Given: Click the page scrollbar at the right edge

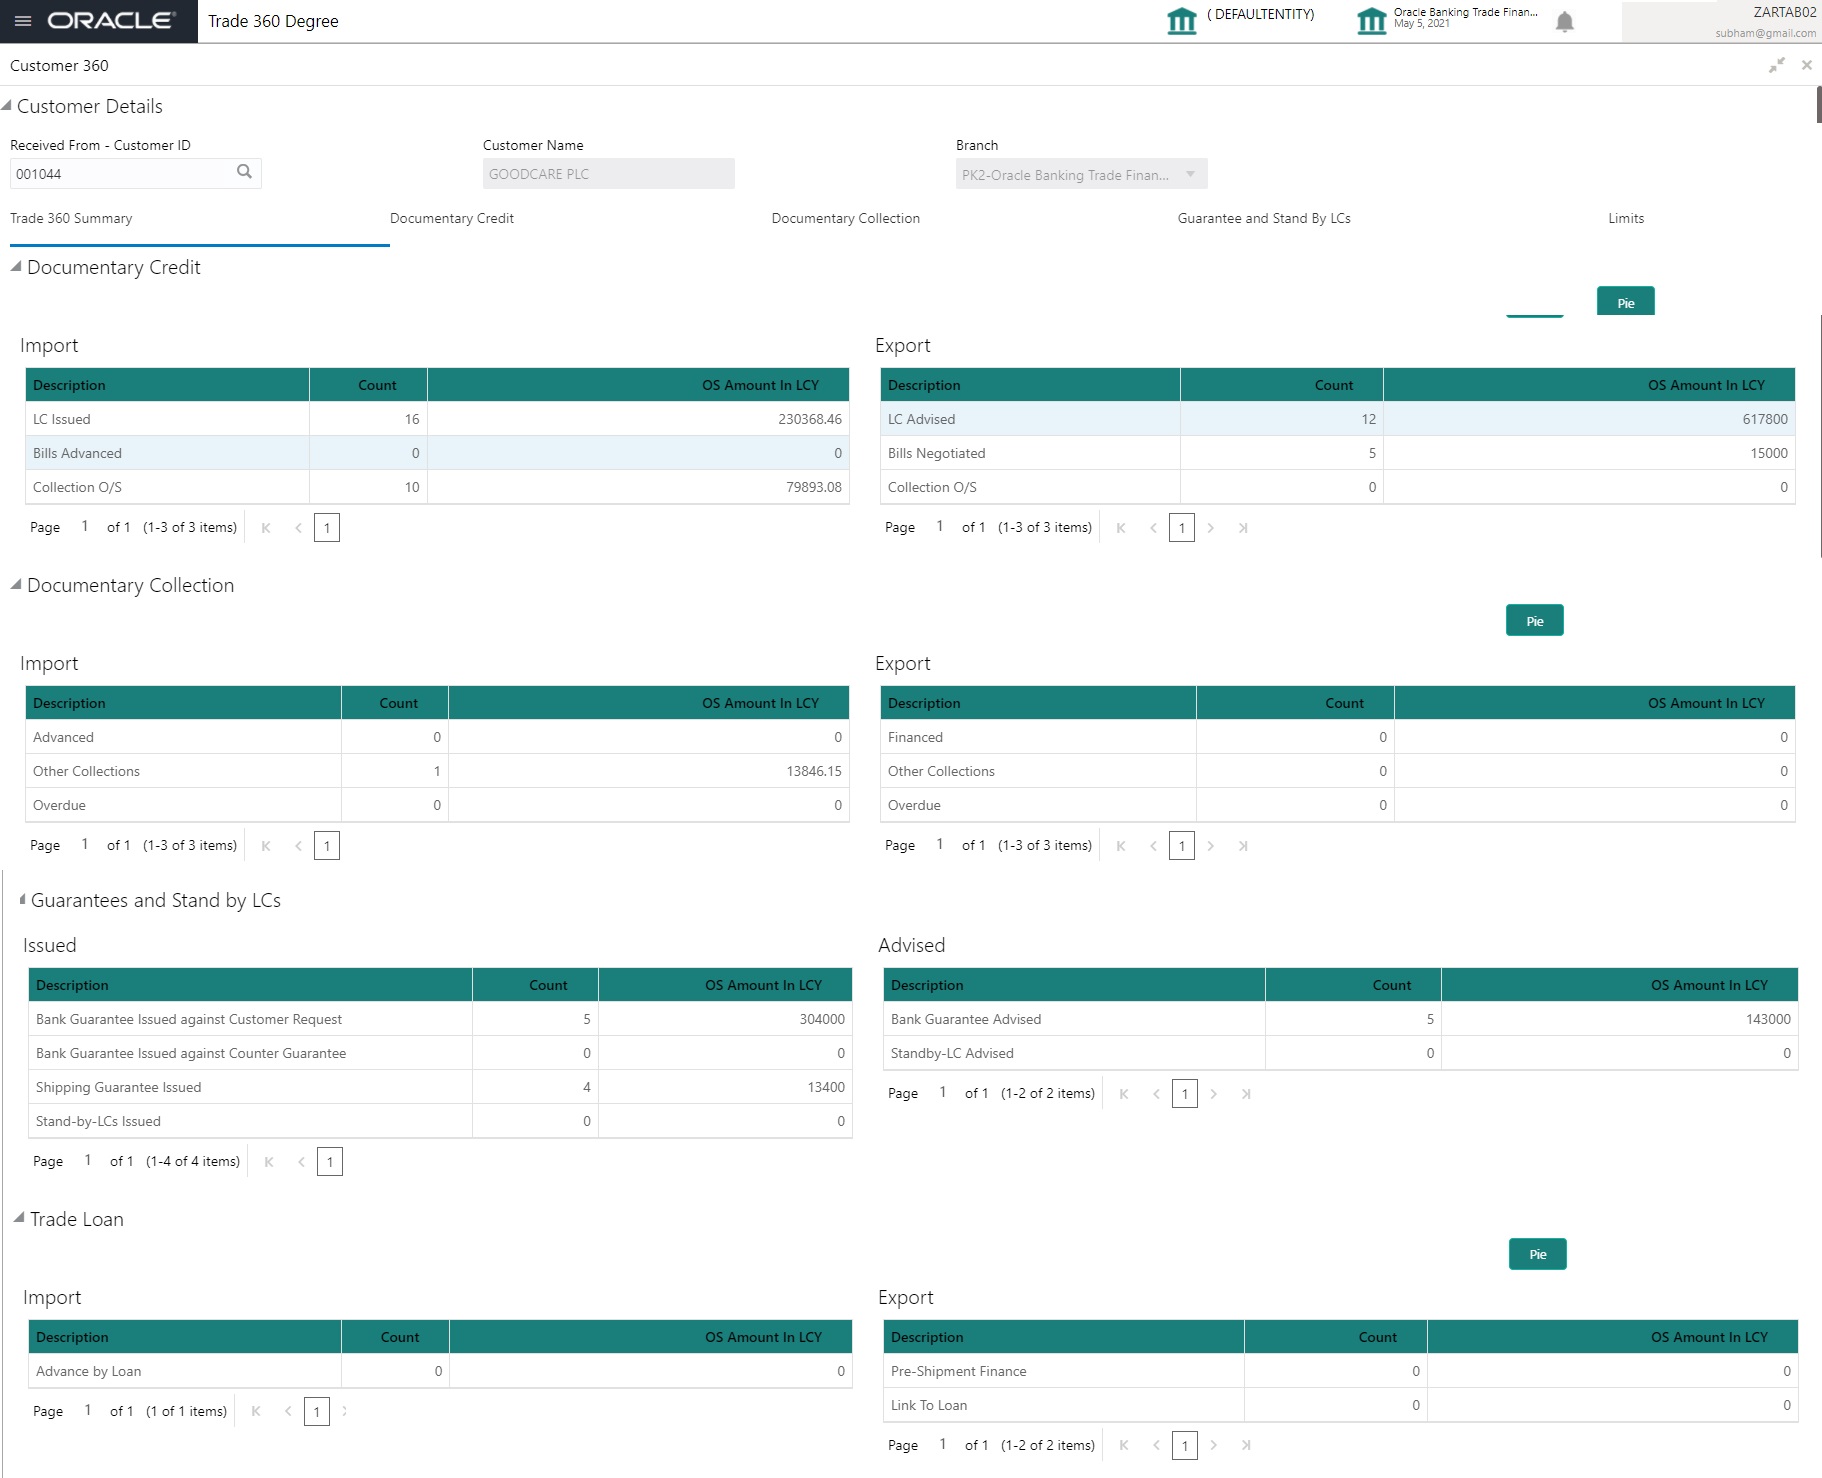Looking at the screenshot, I should pos(1819,105).
